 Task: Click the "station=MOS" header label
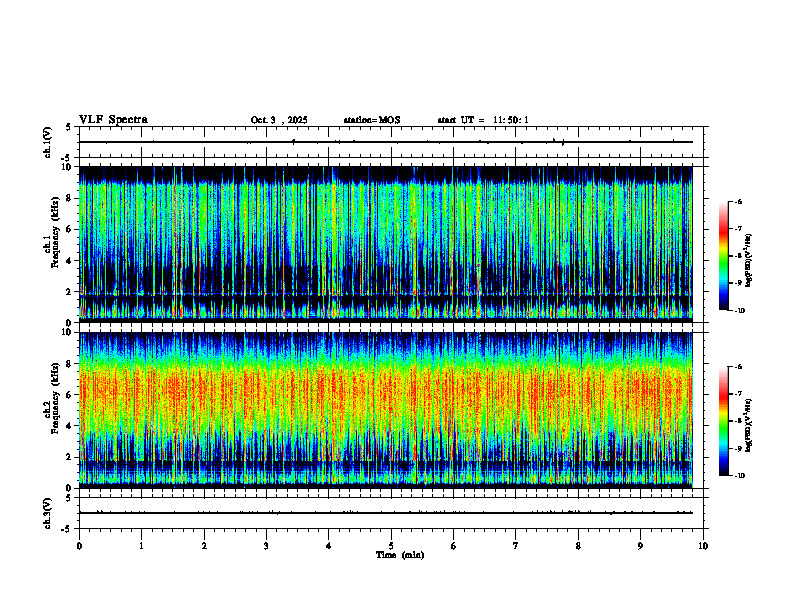[x=372, y=120]
